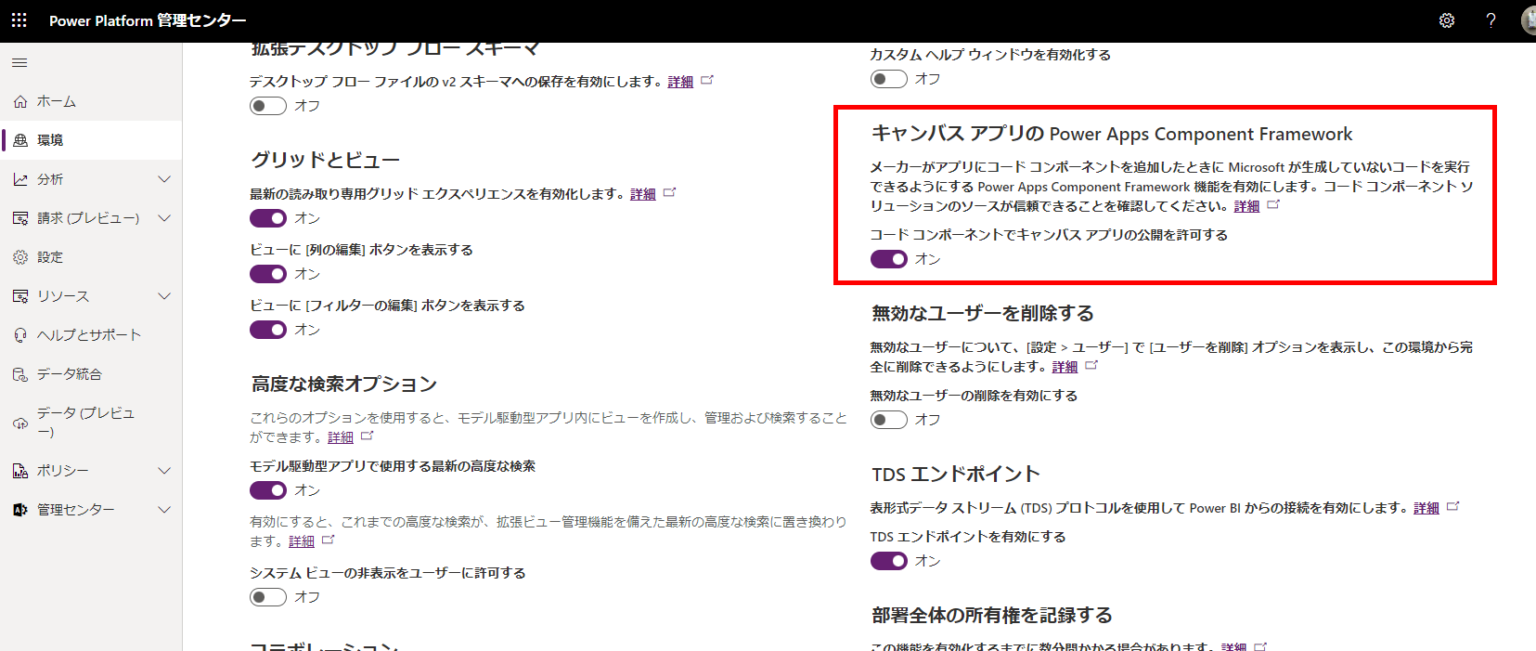
Task: Toggle TDS エンドポイントを有効にする switch
Action: click(889, 561)
